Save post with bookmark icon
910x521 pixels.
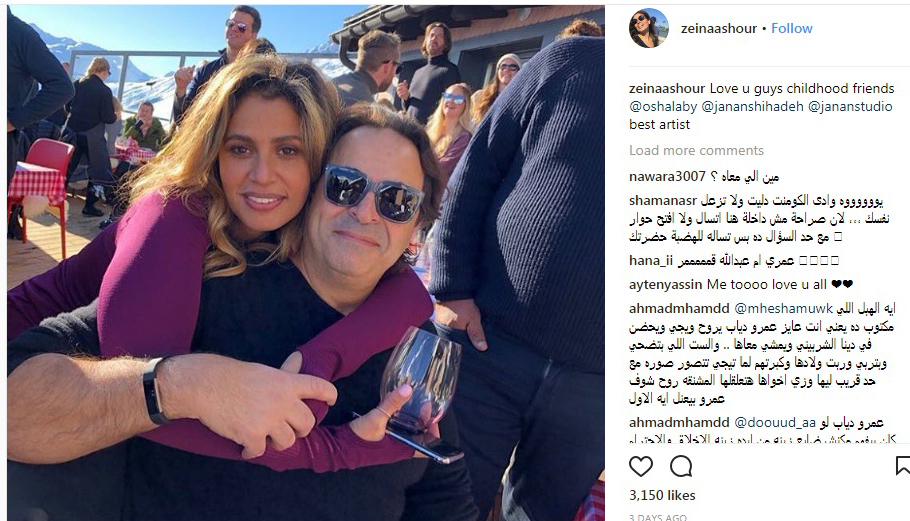tap(902, 466)
